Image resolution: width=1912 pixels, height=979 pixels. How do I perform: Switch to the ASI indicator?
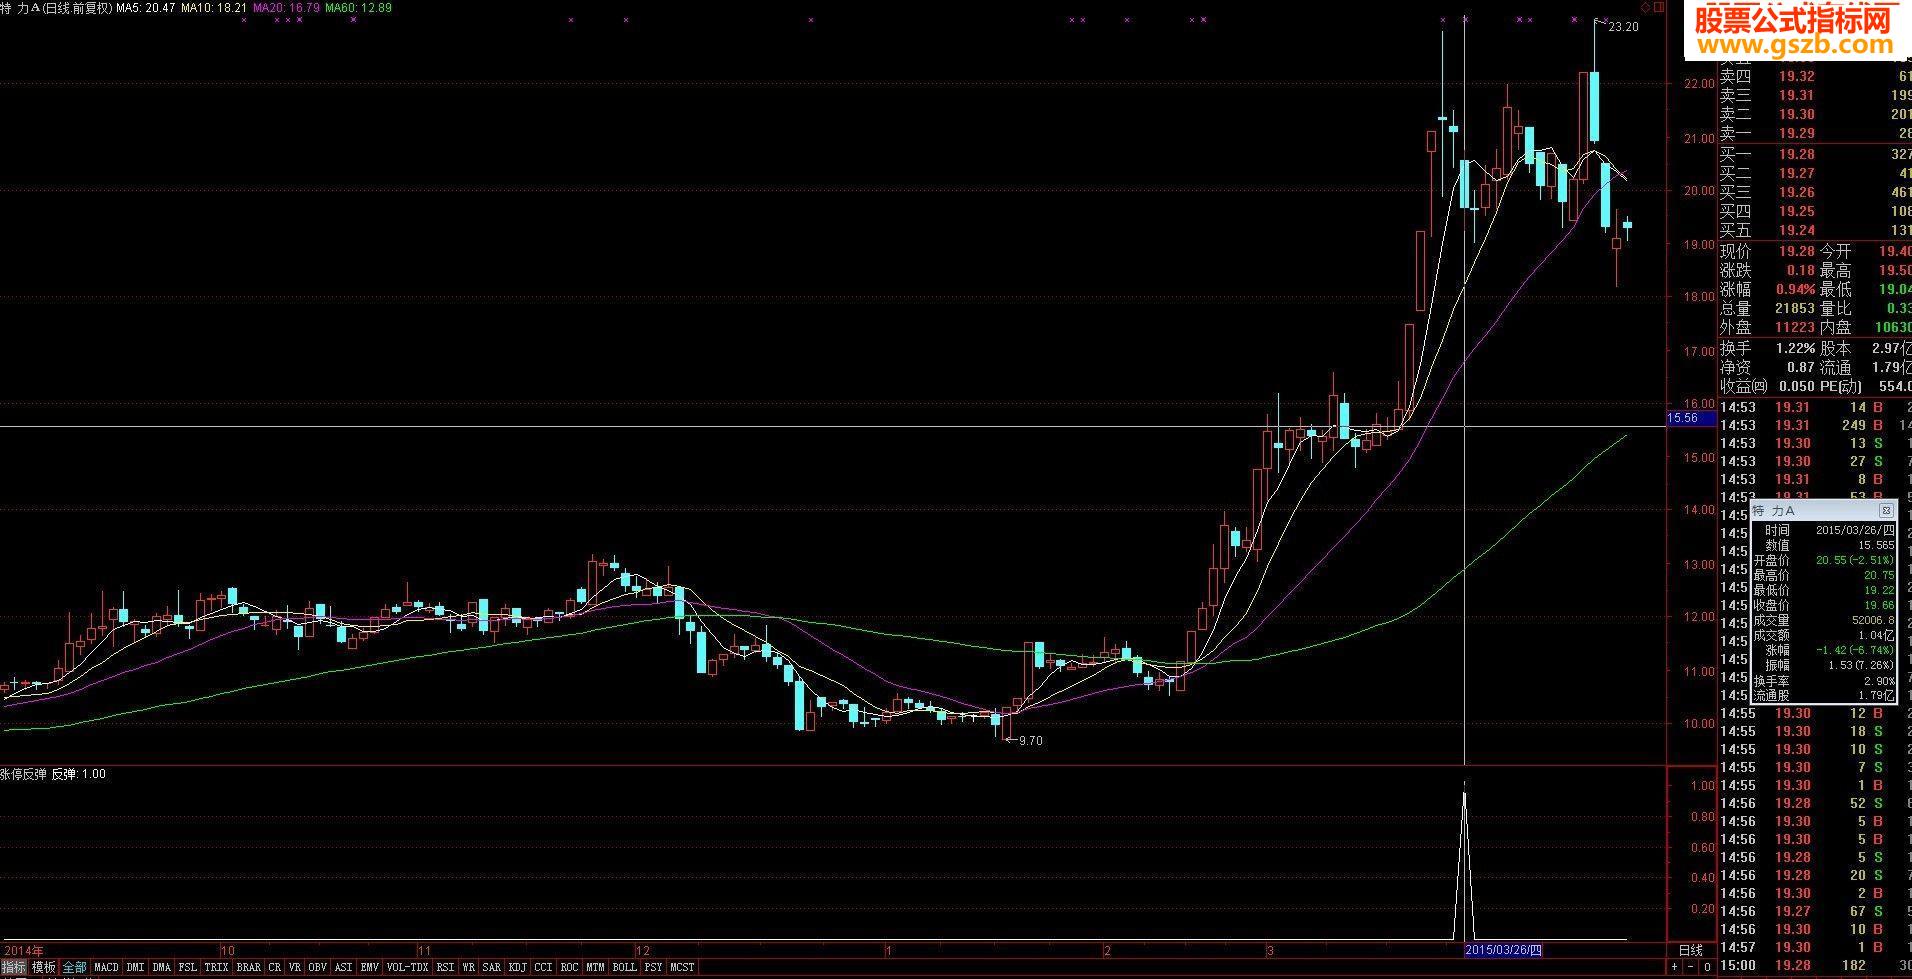(x=343, y=967)
